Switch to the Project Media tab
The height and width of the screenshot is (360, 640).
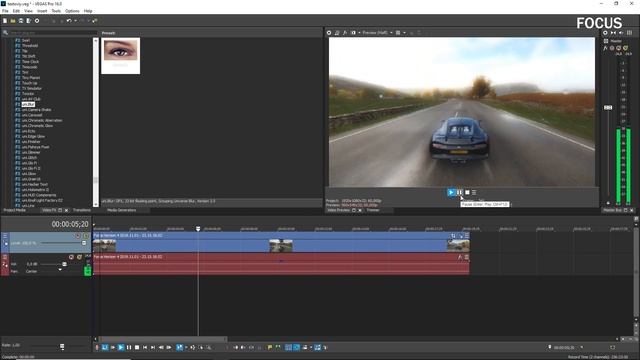click(15, 210)
